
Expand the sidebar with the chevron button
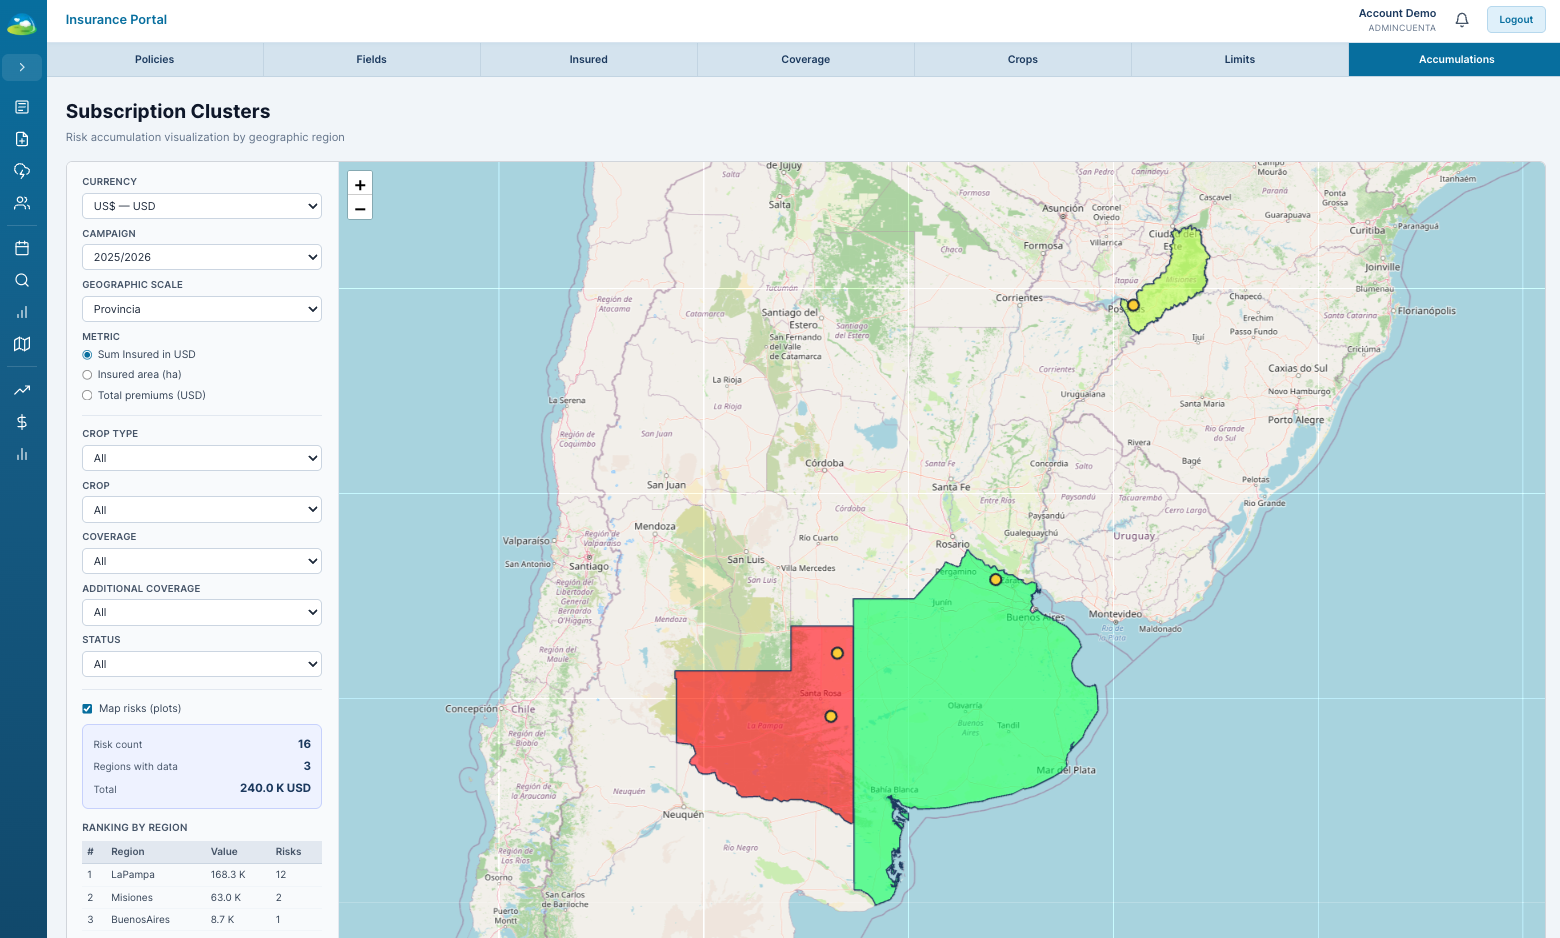[22, 67]
